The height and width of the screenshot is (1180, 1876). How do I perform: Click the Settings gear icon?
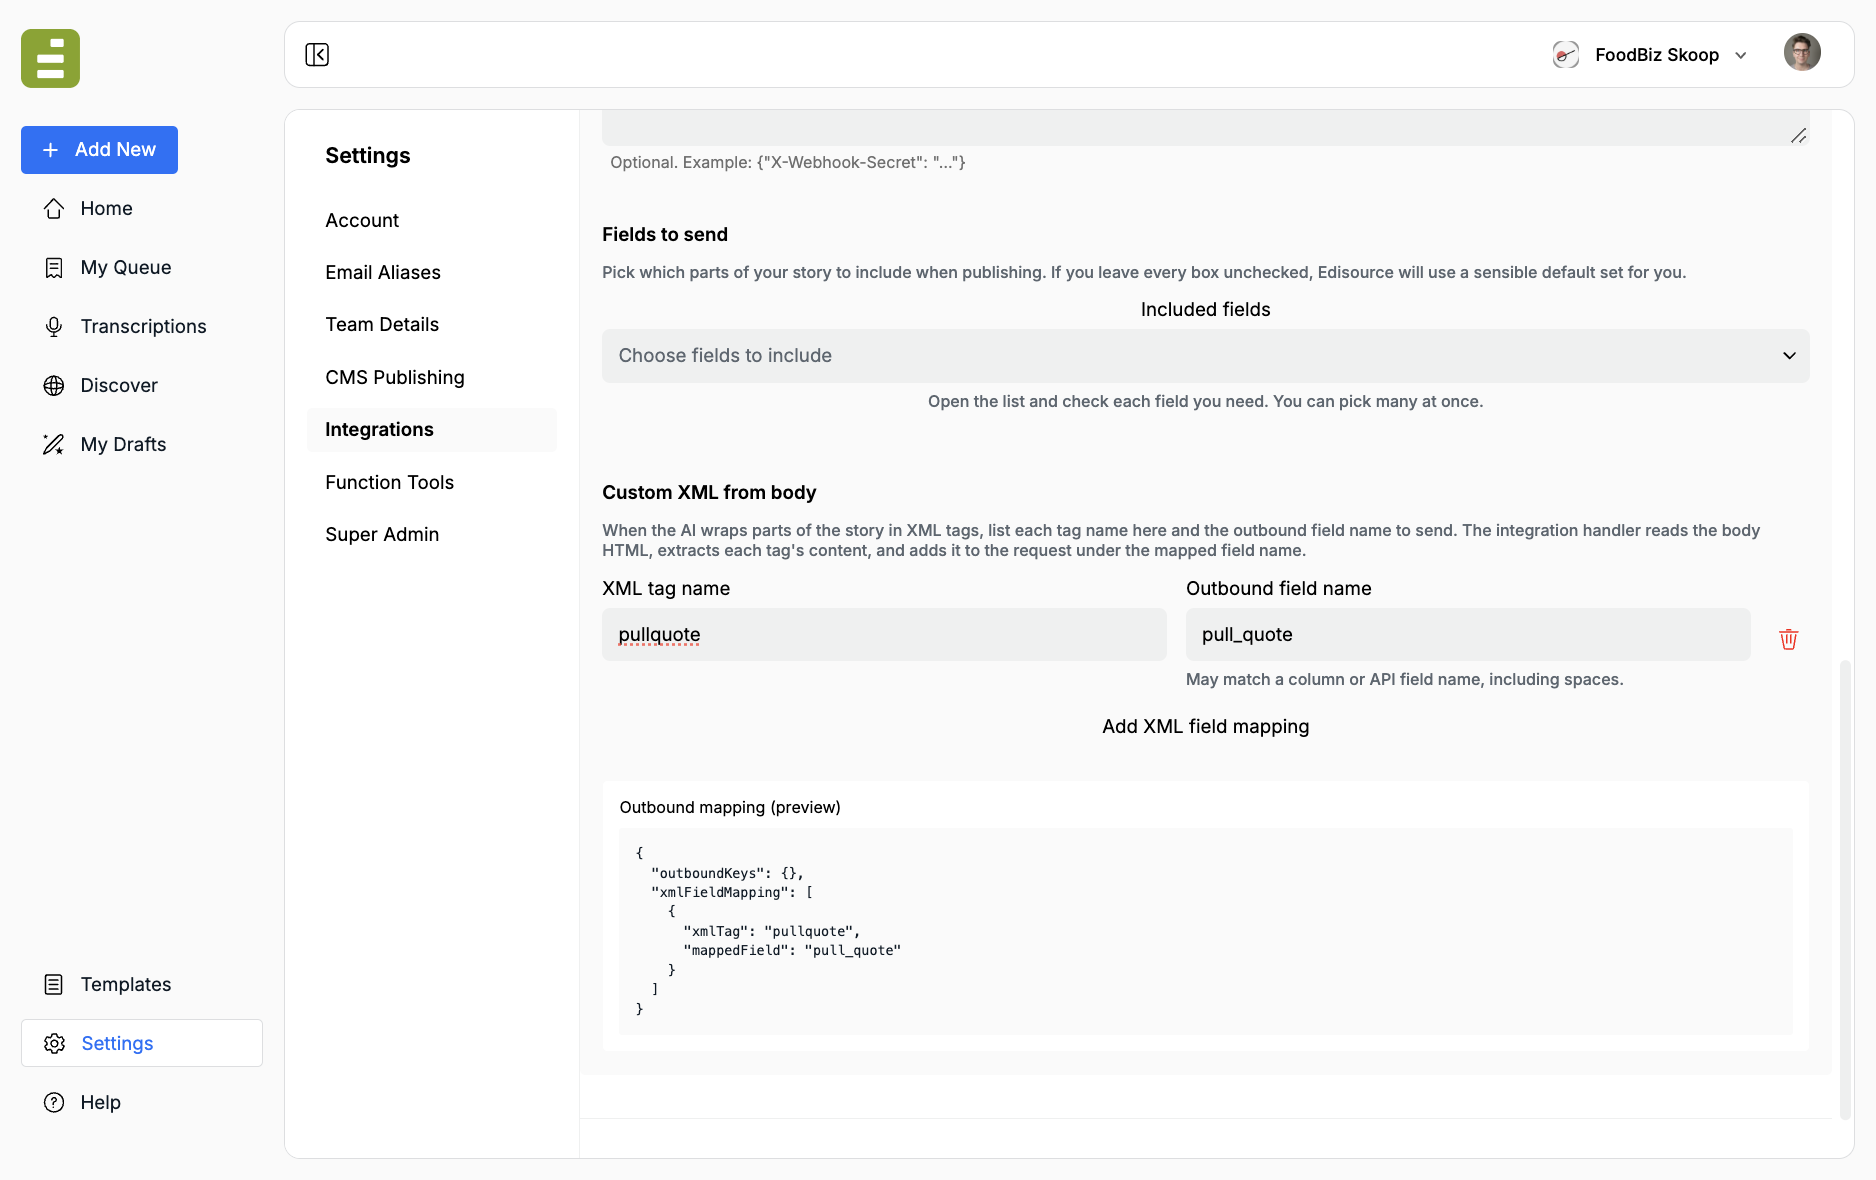pos(54,1043)
